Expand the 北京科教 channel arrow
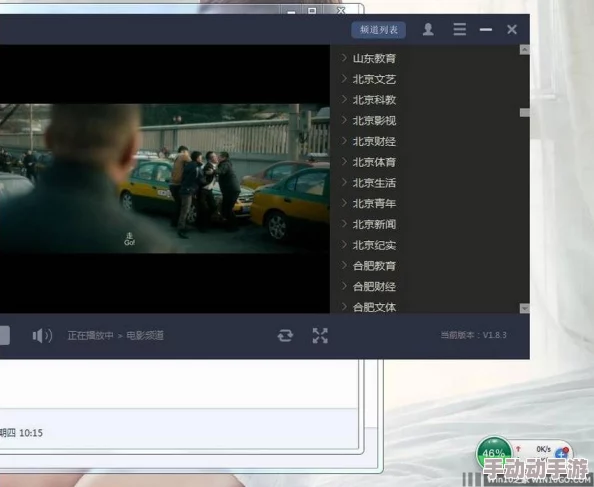Image resolution: width=594 pixels, height=487 pixels. point(344,100)
